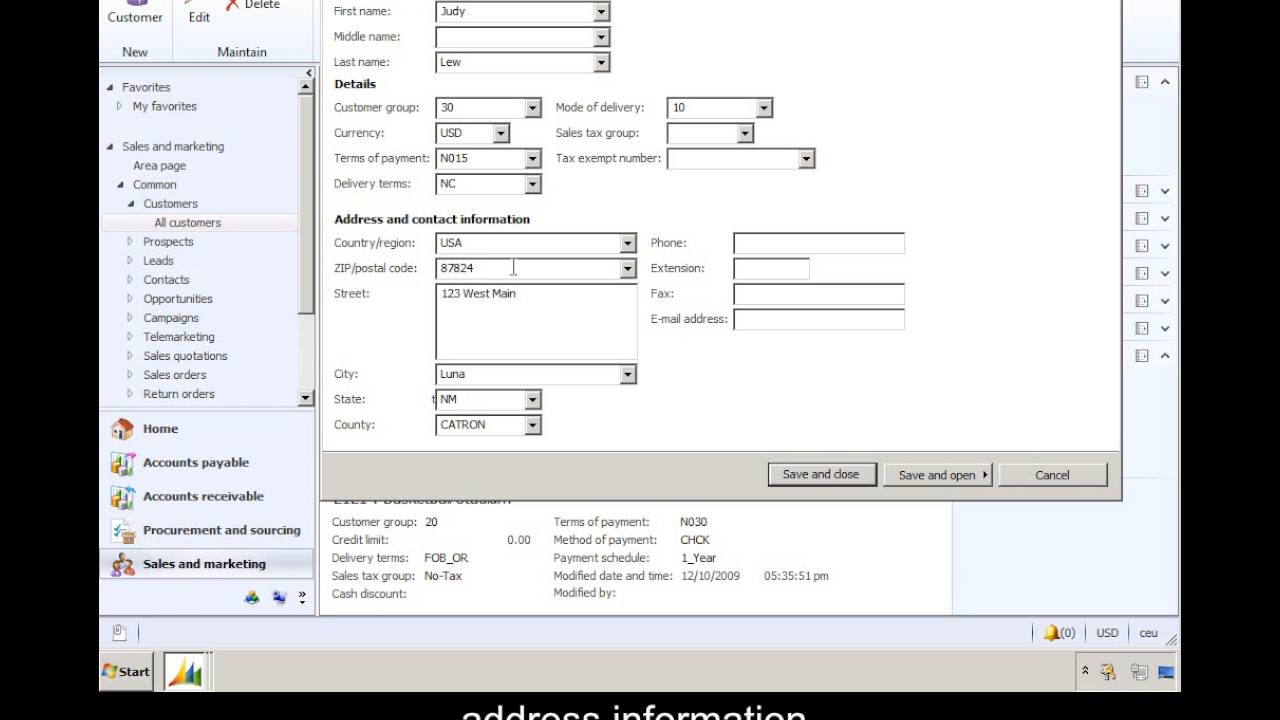This screenshot has height=720, width=1280.
Task: Open the Accounts receivable module icon
Action: point(122,497)
